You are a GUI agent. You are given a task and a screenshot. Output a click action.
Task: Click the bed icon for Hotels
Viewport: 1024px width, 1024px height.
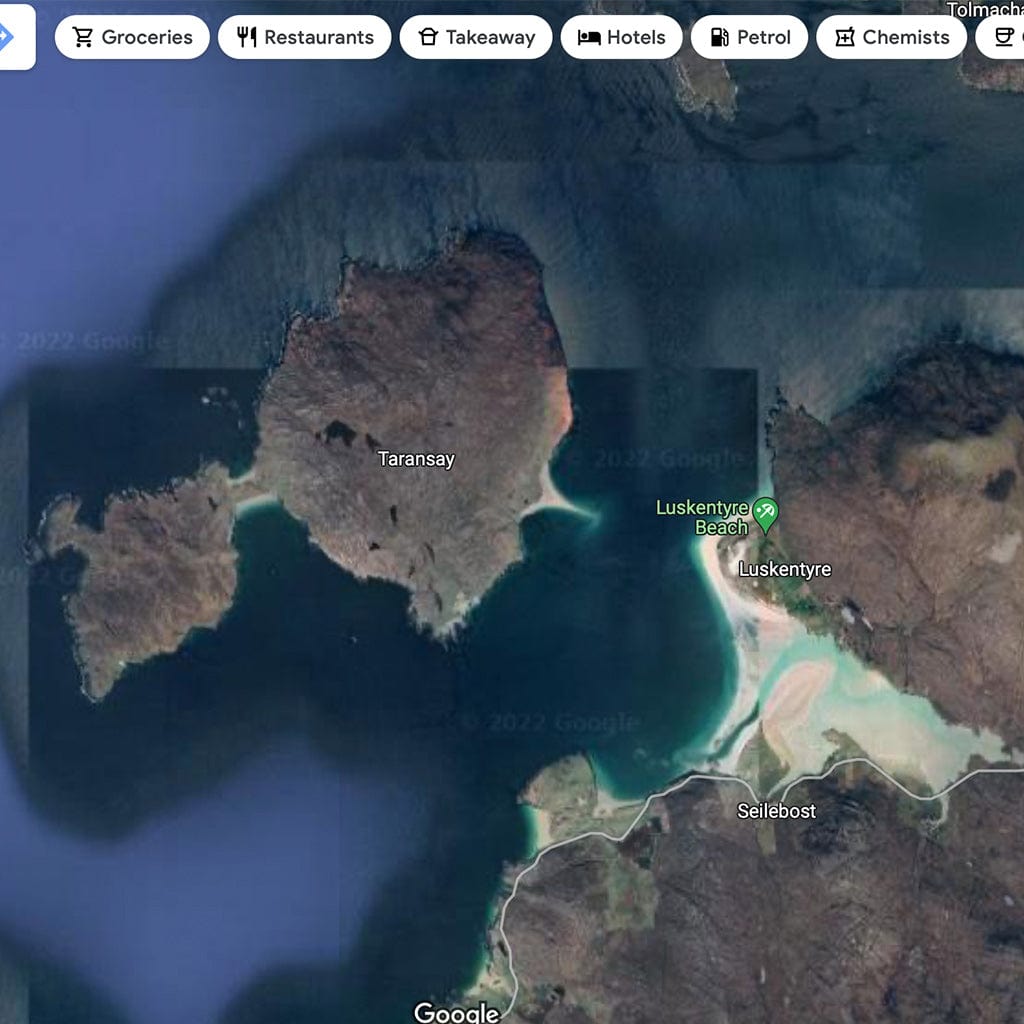(x=589, y=38)
